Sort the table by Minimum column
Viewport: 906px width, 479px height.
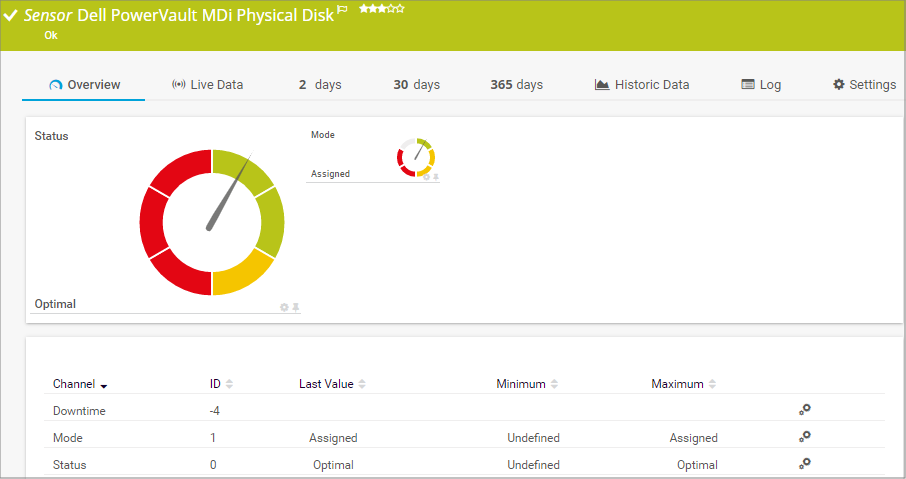526,384
